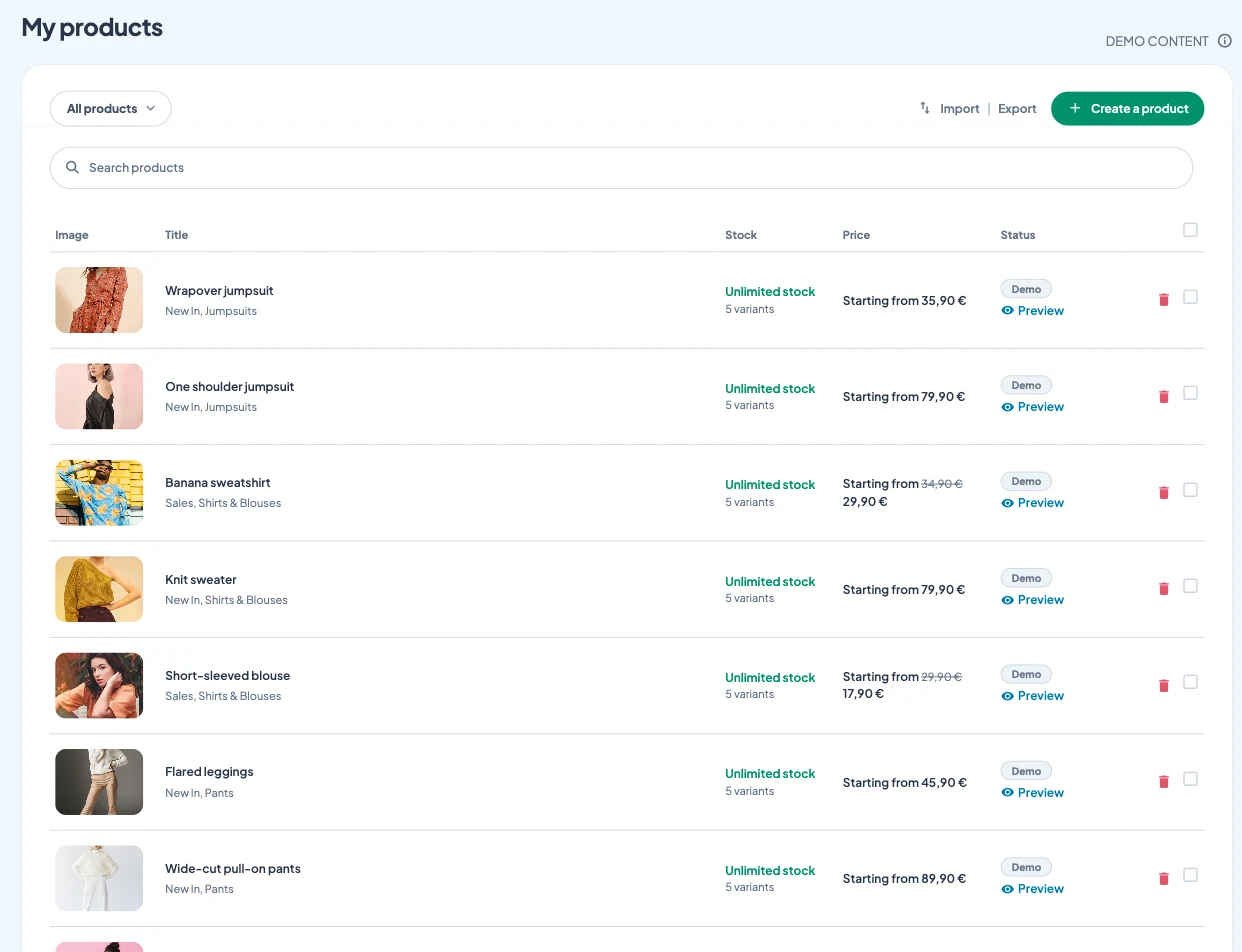This screenshot has width=1242, height=952.
Task: Click the Stock column header
Action: pyautogui.click(x=741, y=235)
